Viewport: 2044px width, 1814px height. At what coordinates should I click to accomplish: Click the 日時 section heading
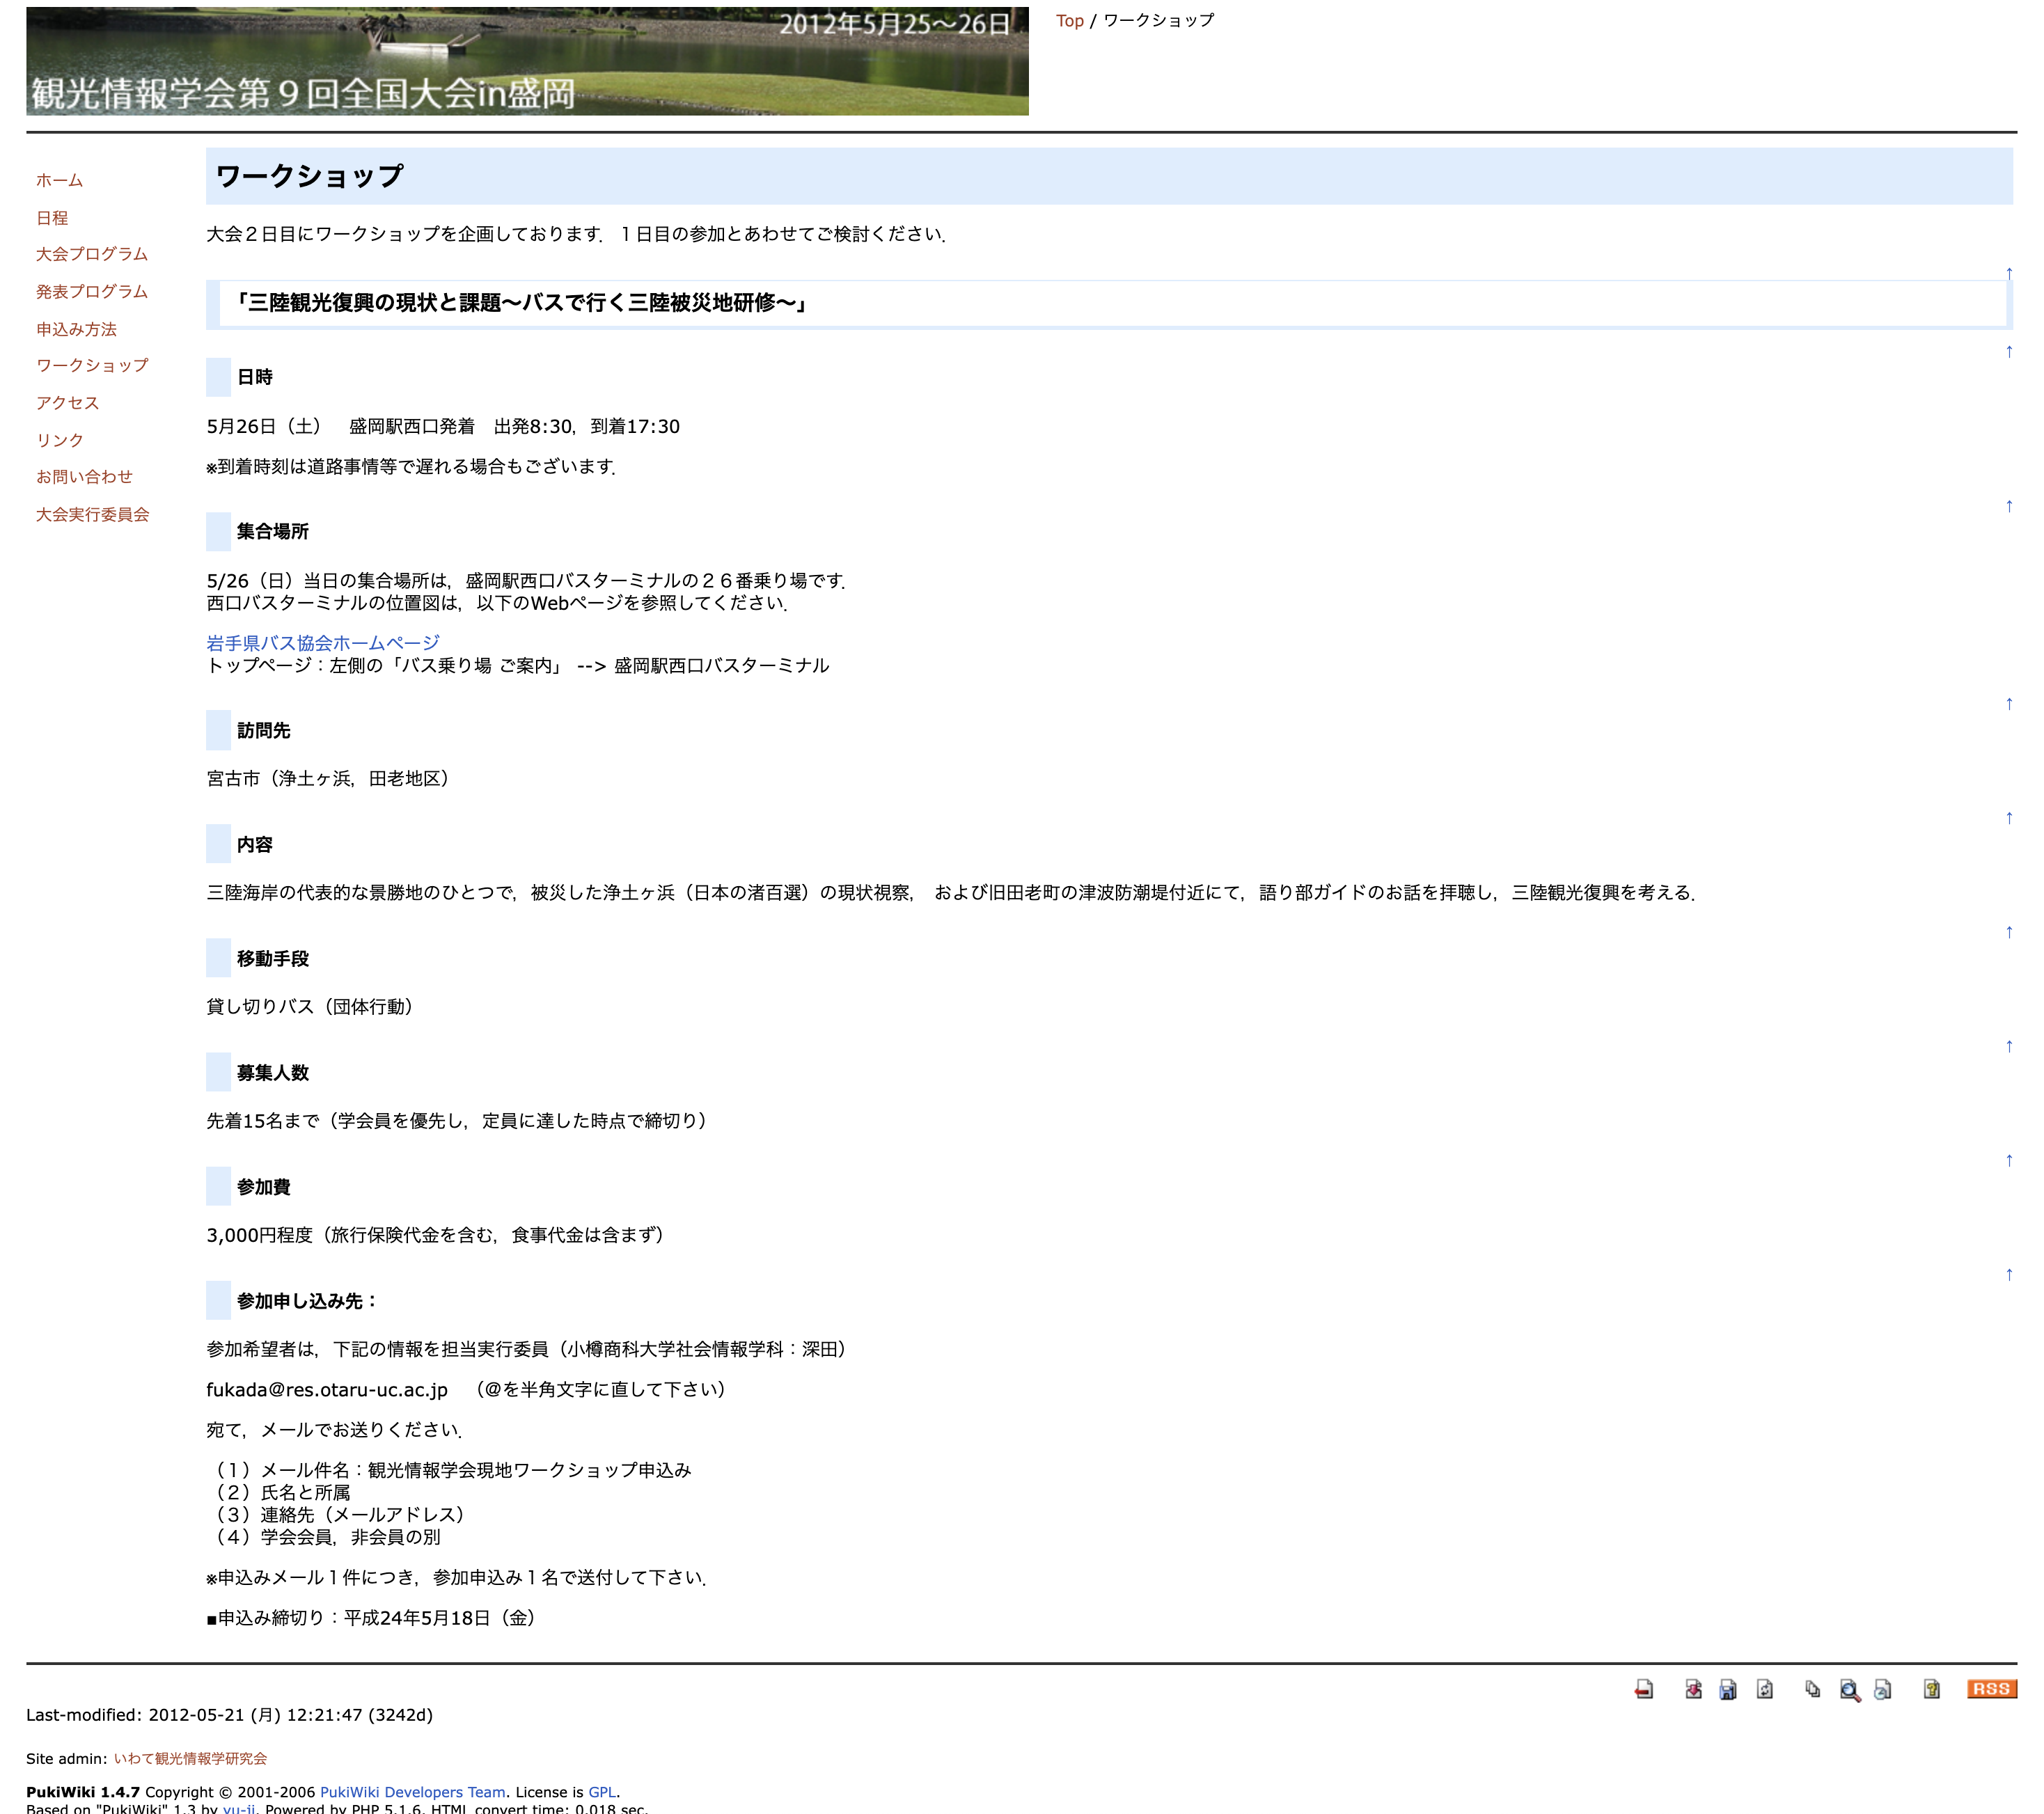click(254, 377)
